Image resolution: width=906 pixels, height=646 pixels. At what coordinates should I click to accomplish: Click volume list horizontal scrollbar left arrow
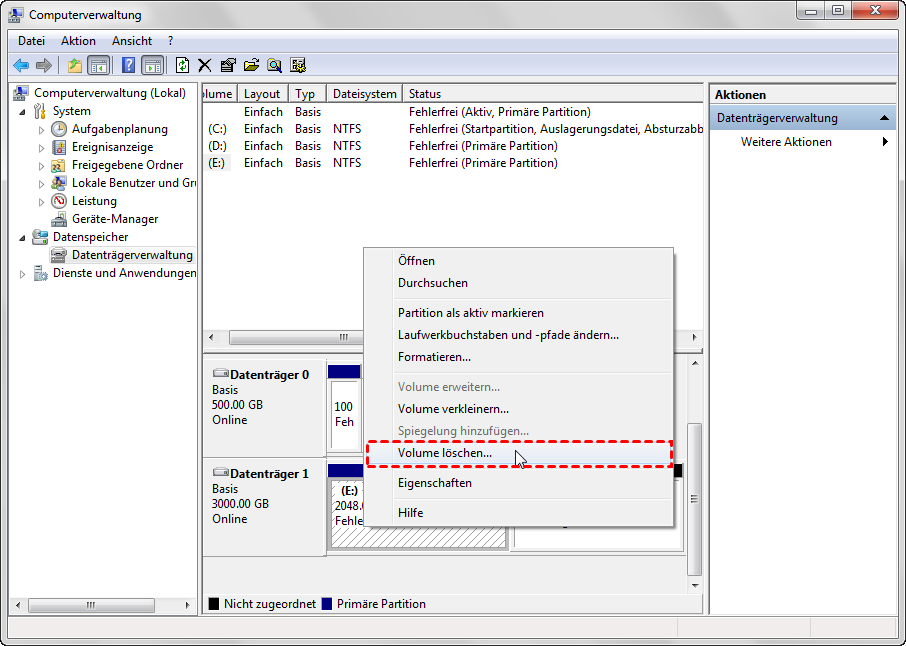coord(211,337)
